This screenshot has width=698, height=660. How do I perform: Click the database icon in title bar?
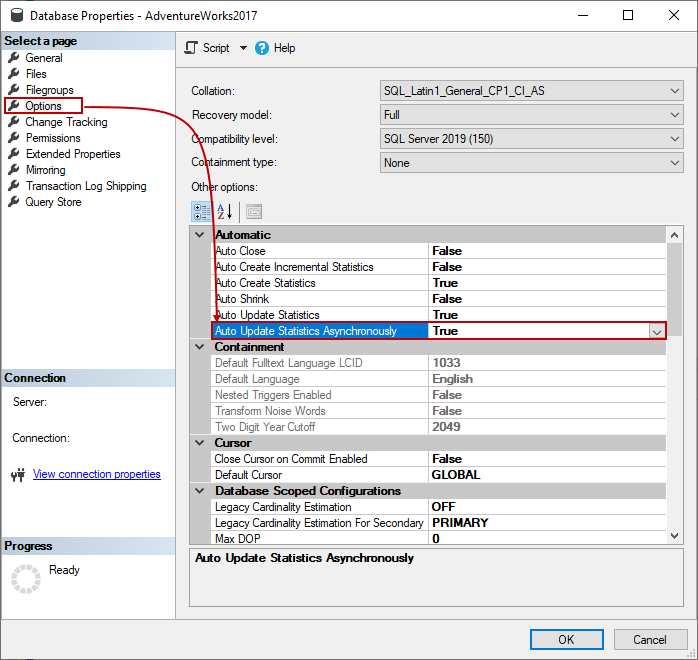pyautogui.click(x=17, y=15)
